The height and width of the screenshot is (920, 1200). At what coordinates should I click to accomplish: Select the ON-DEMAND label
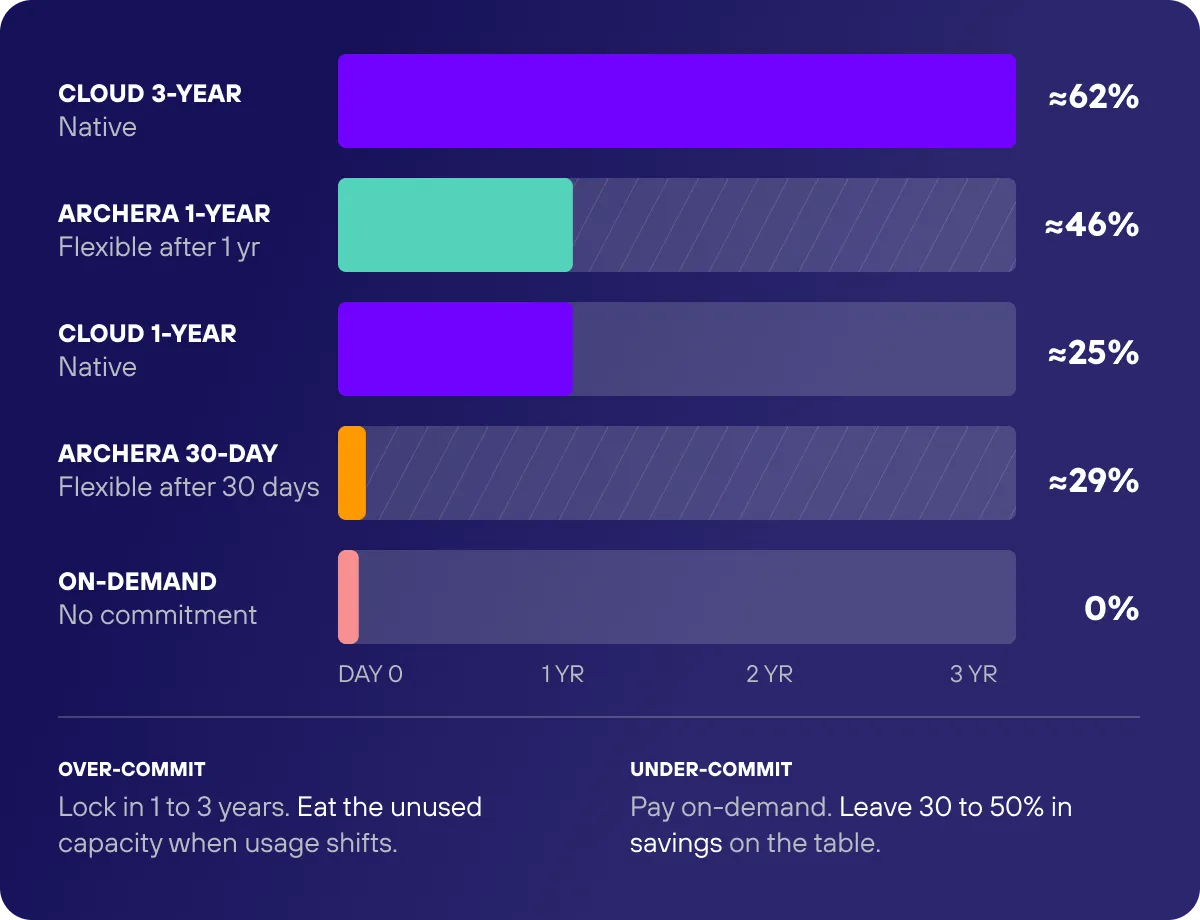tap(138, 582)
